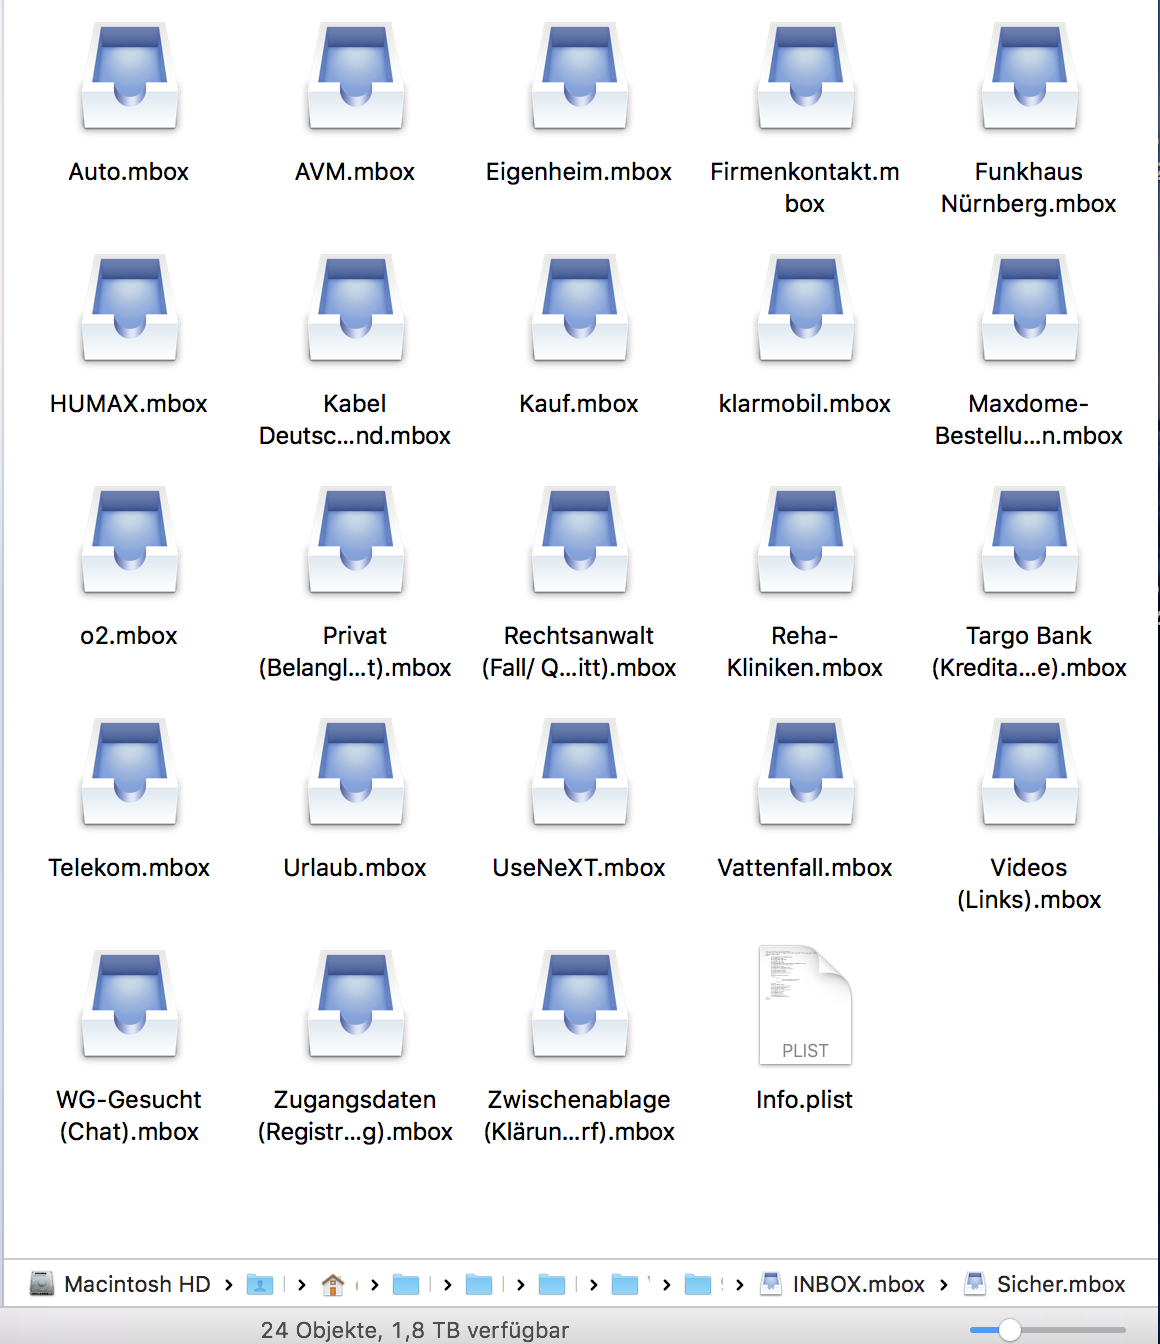
Task: Click the Privat (Belangl...t).mbox icon
Action: 356,541
